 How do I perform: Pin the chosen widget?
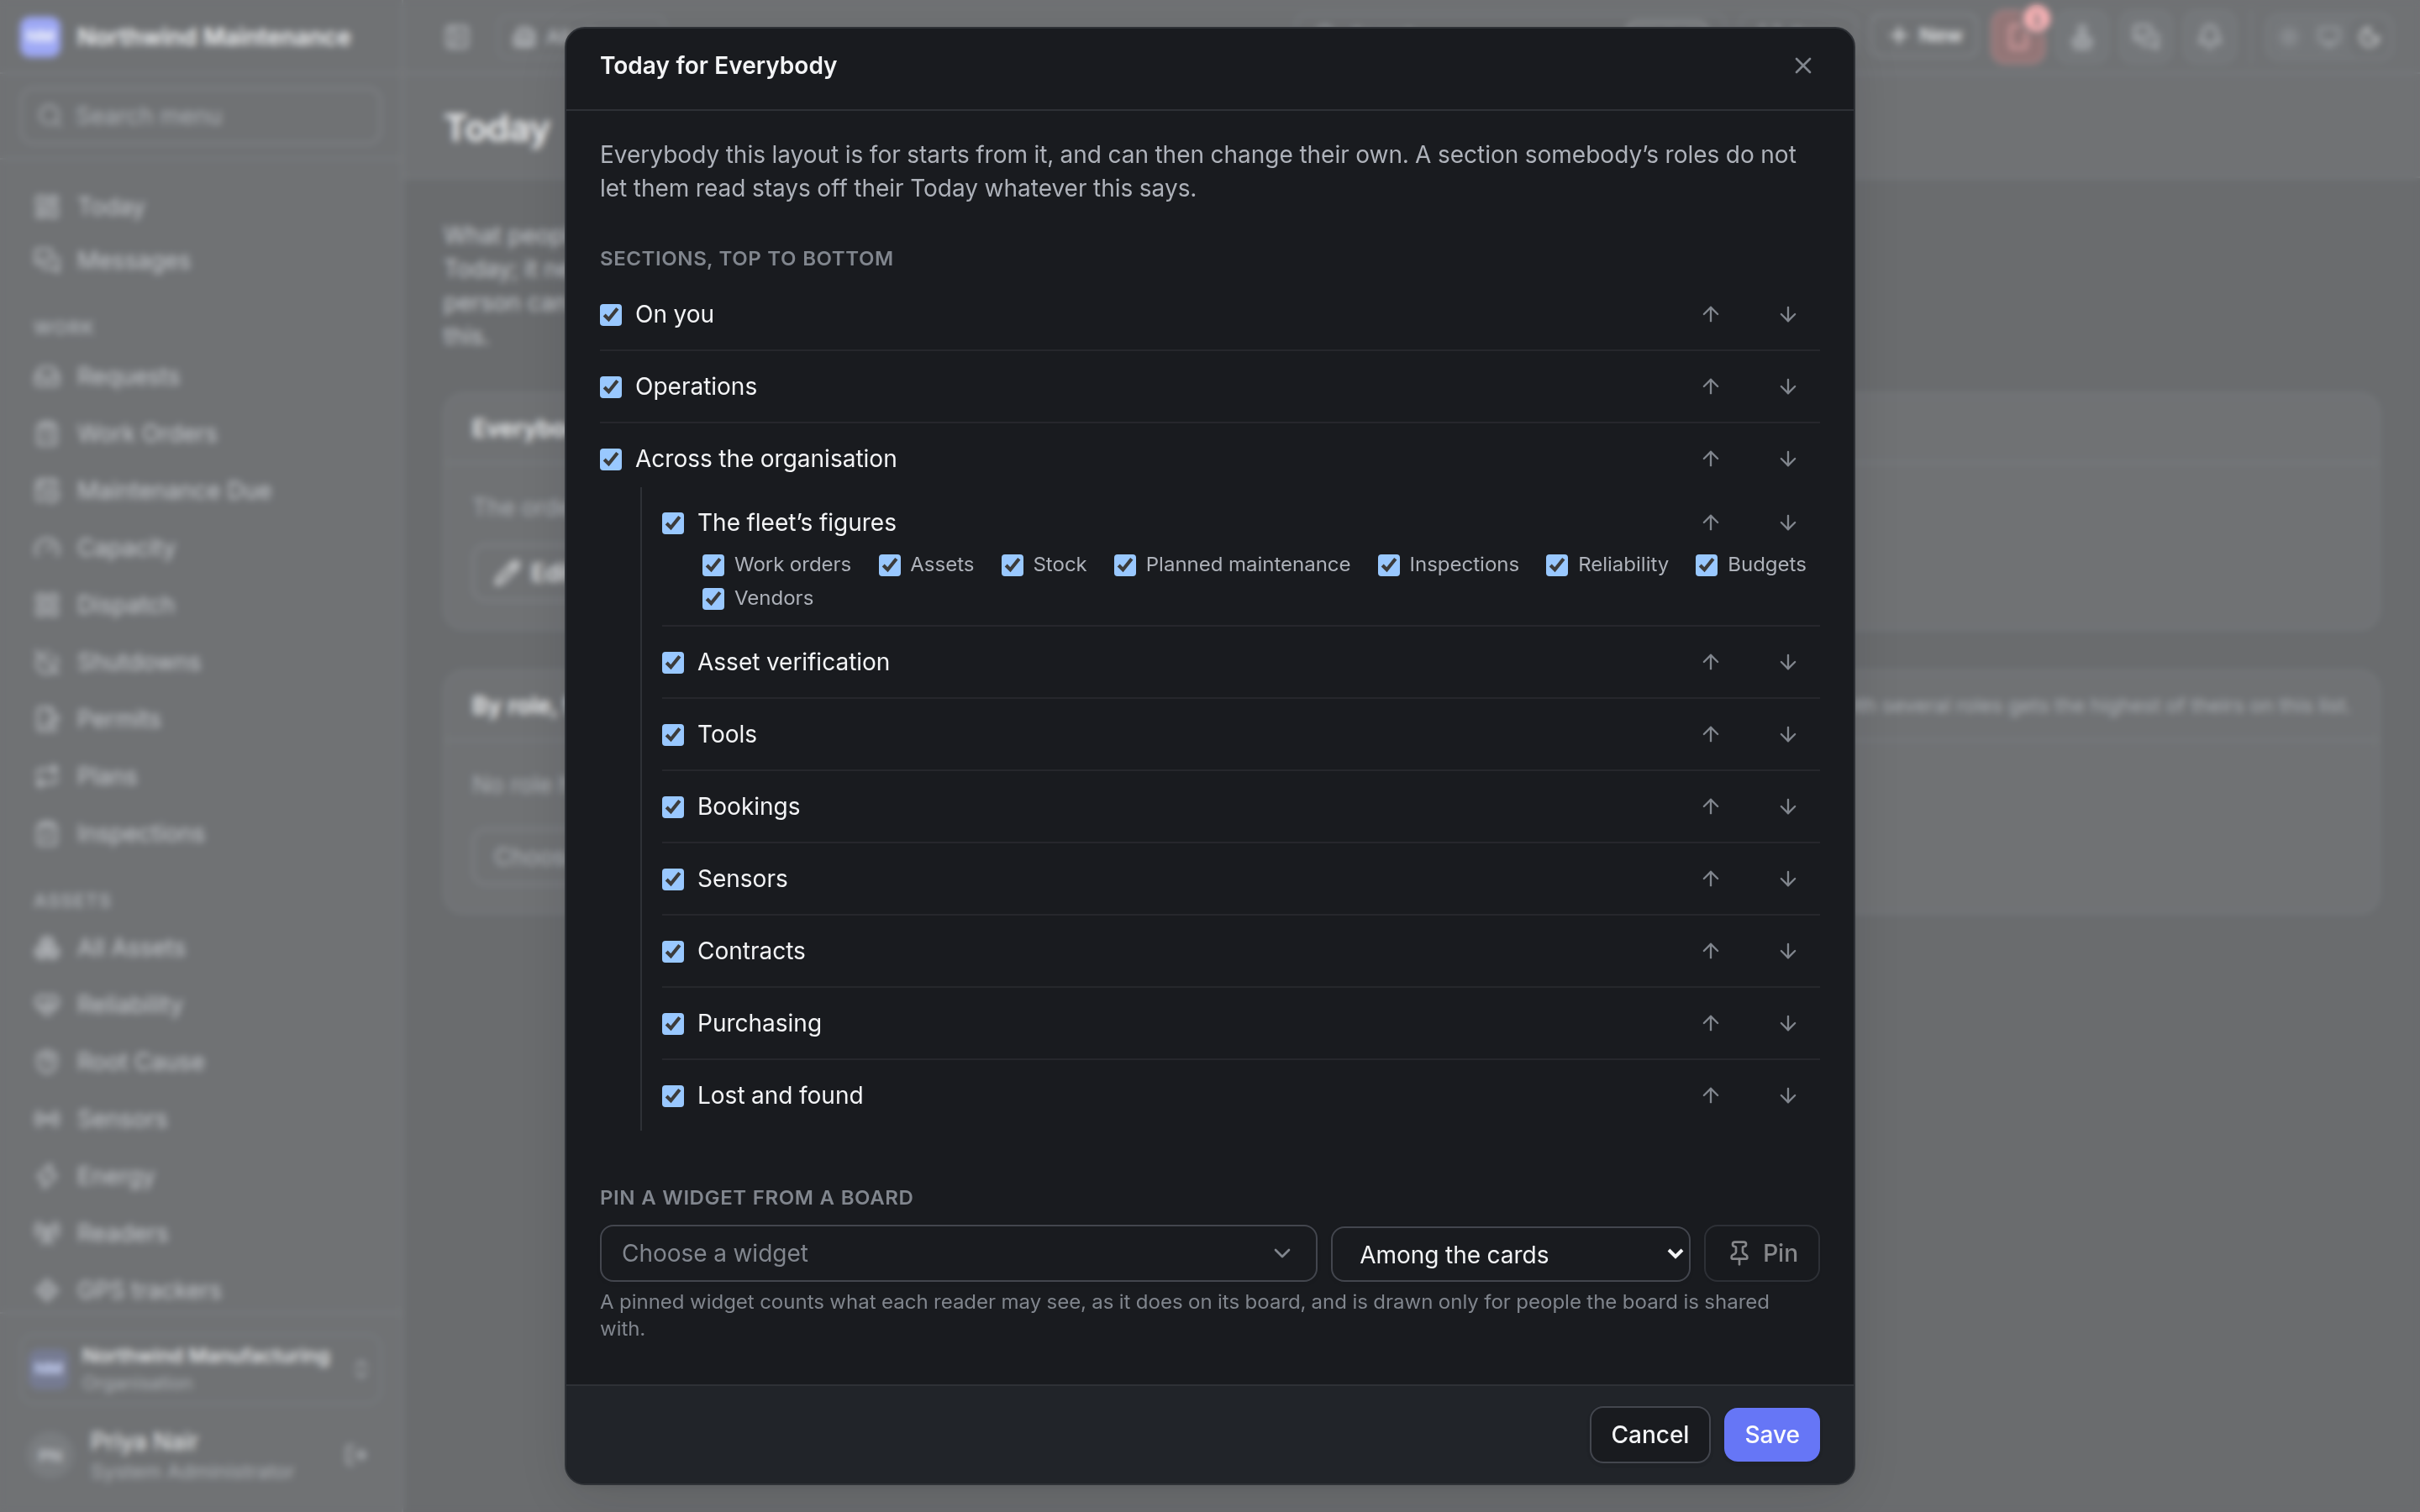coord(1761,1253)
